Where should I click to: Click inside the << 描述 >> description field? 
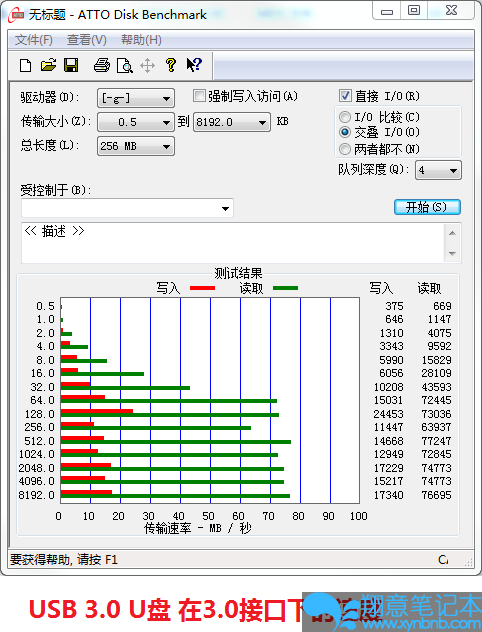233,243
